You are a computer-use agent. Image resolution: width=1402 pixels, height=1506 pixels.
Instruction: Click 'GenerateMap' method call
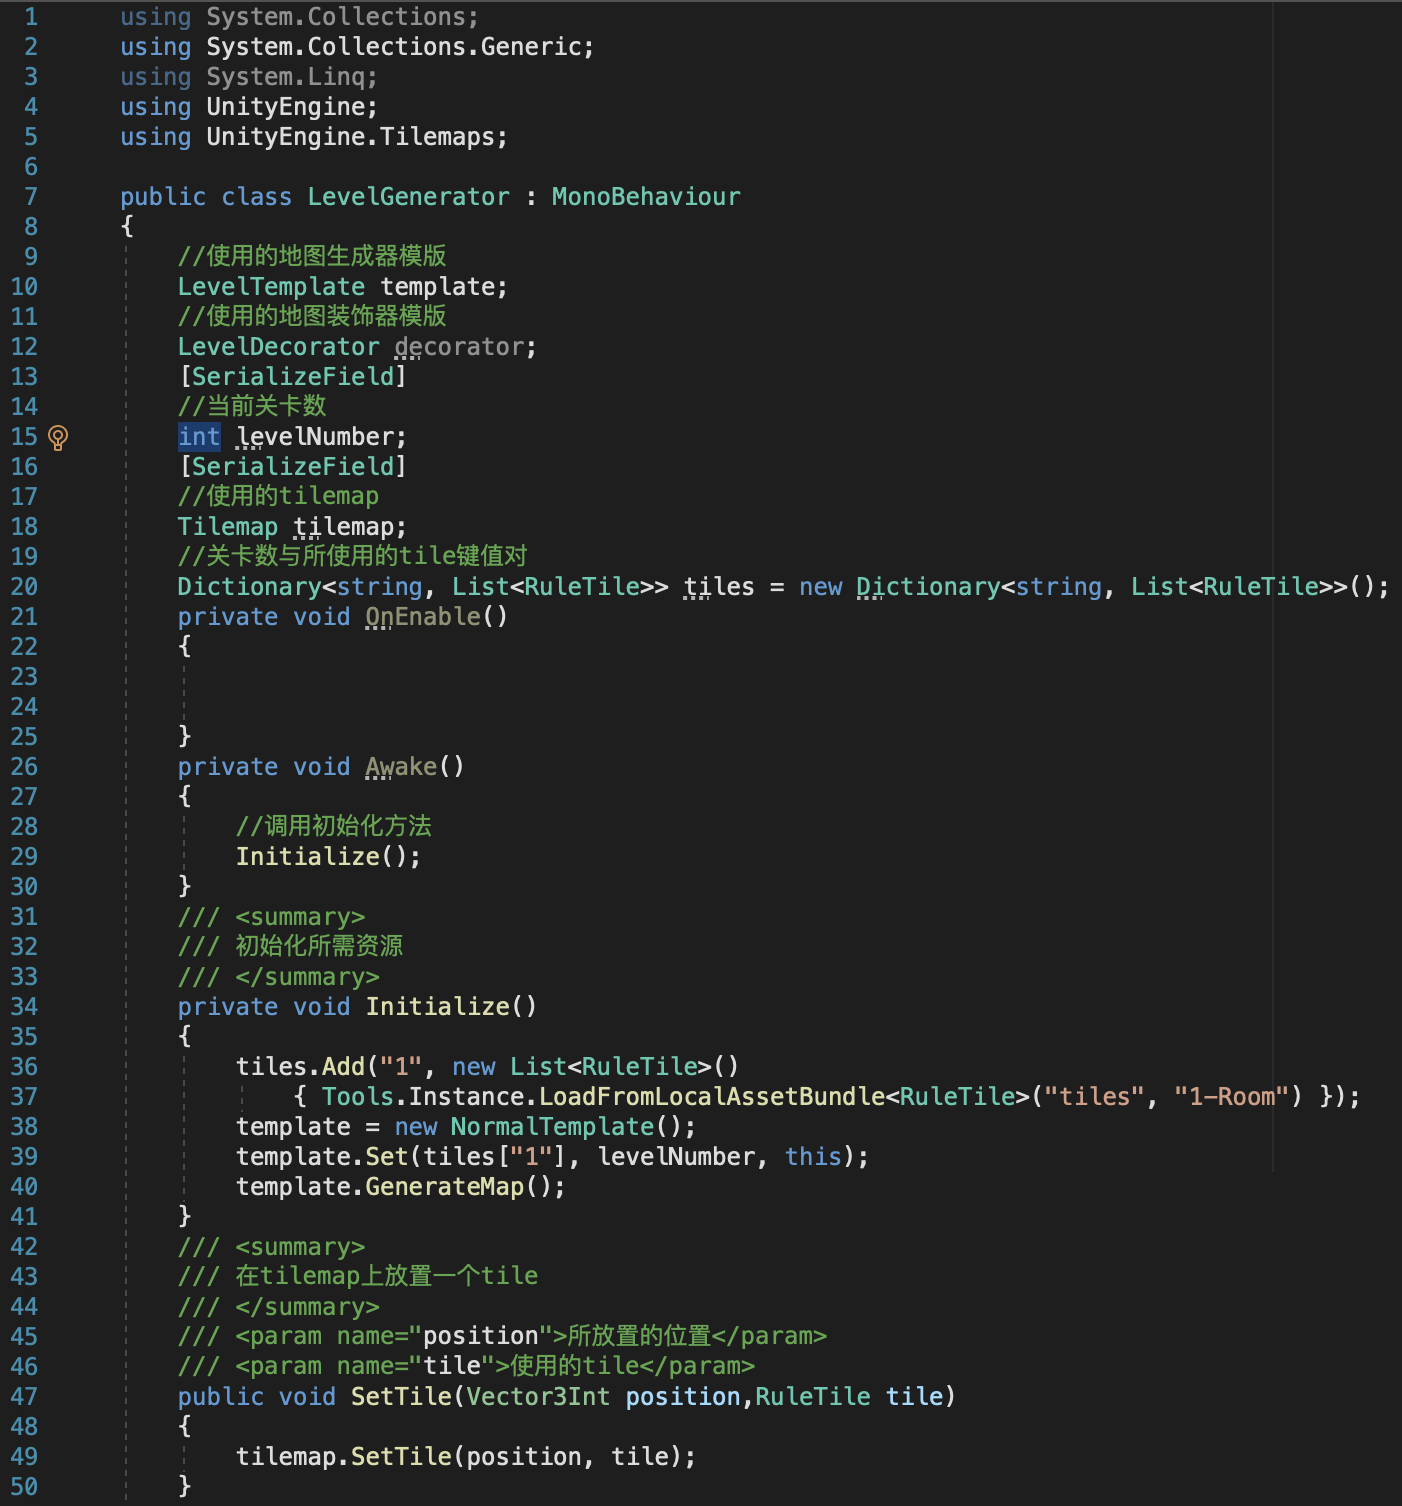pyautogui.click(x=444, y=1187)
